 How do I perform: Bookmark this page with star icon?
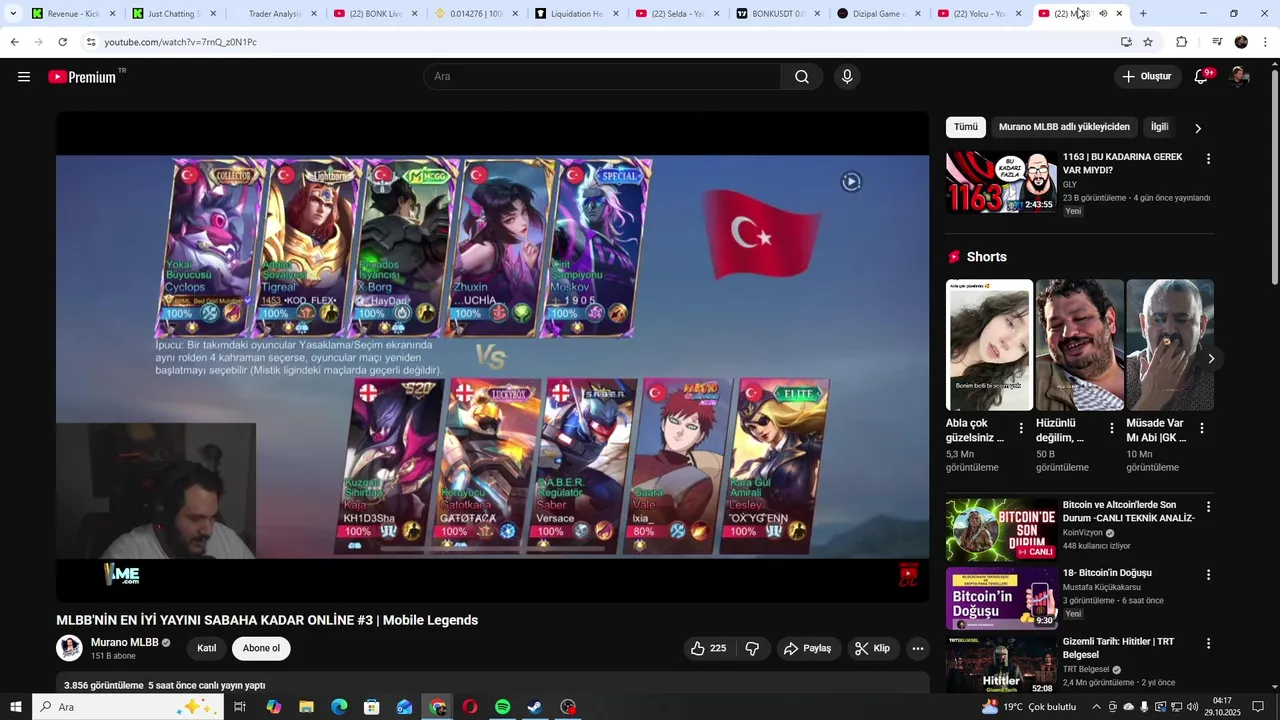[x=1148, y=42]
